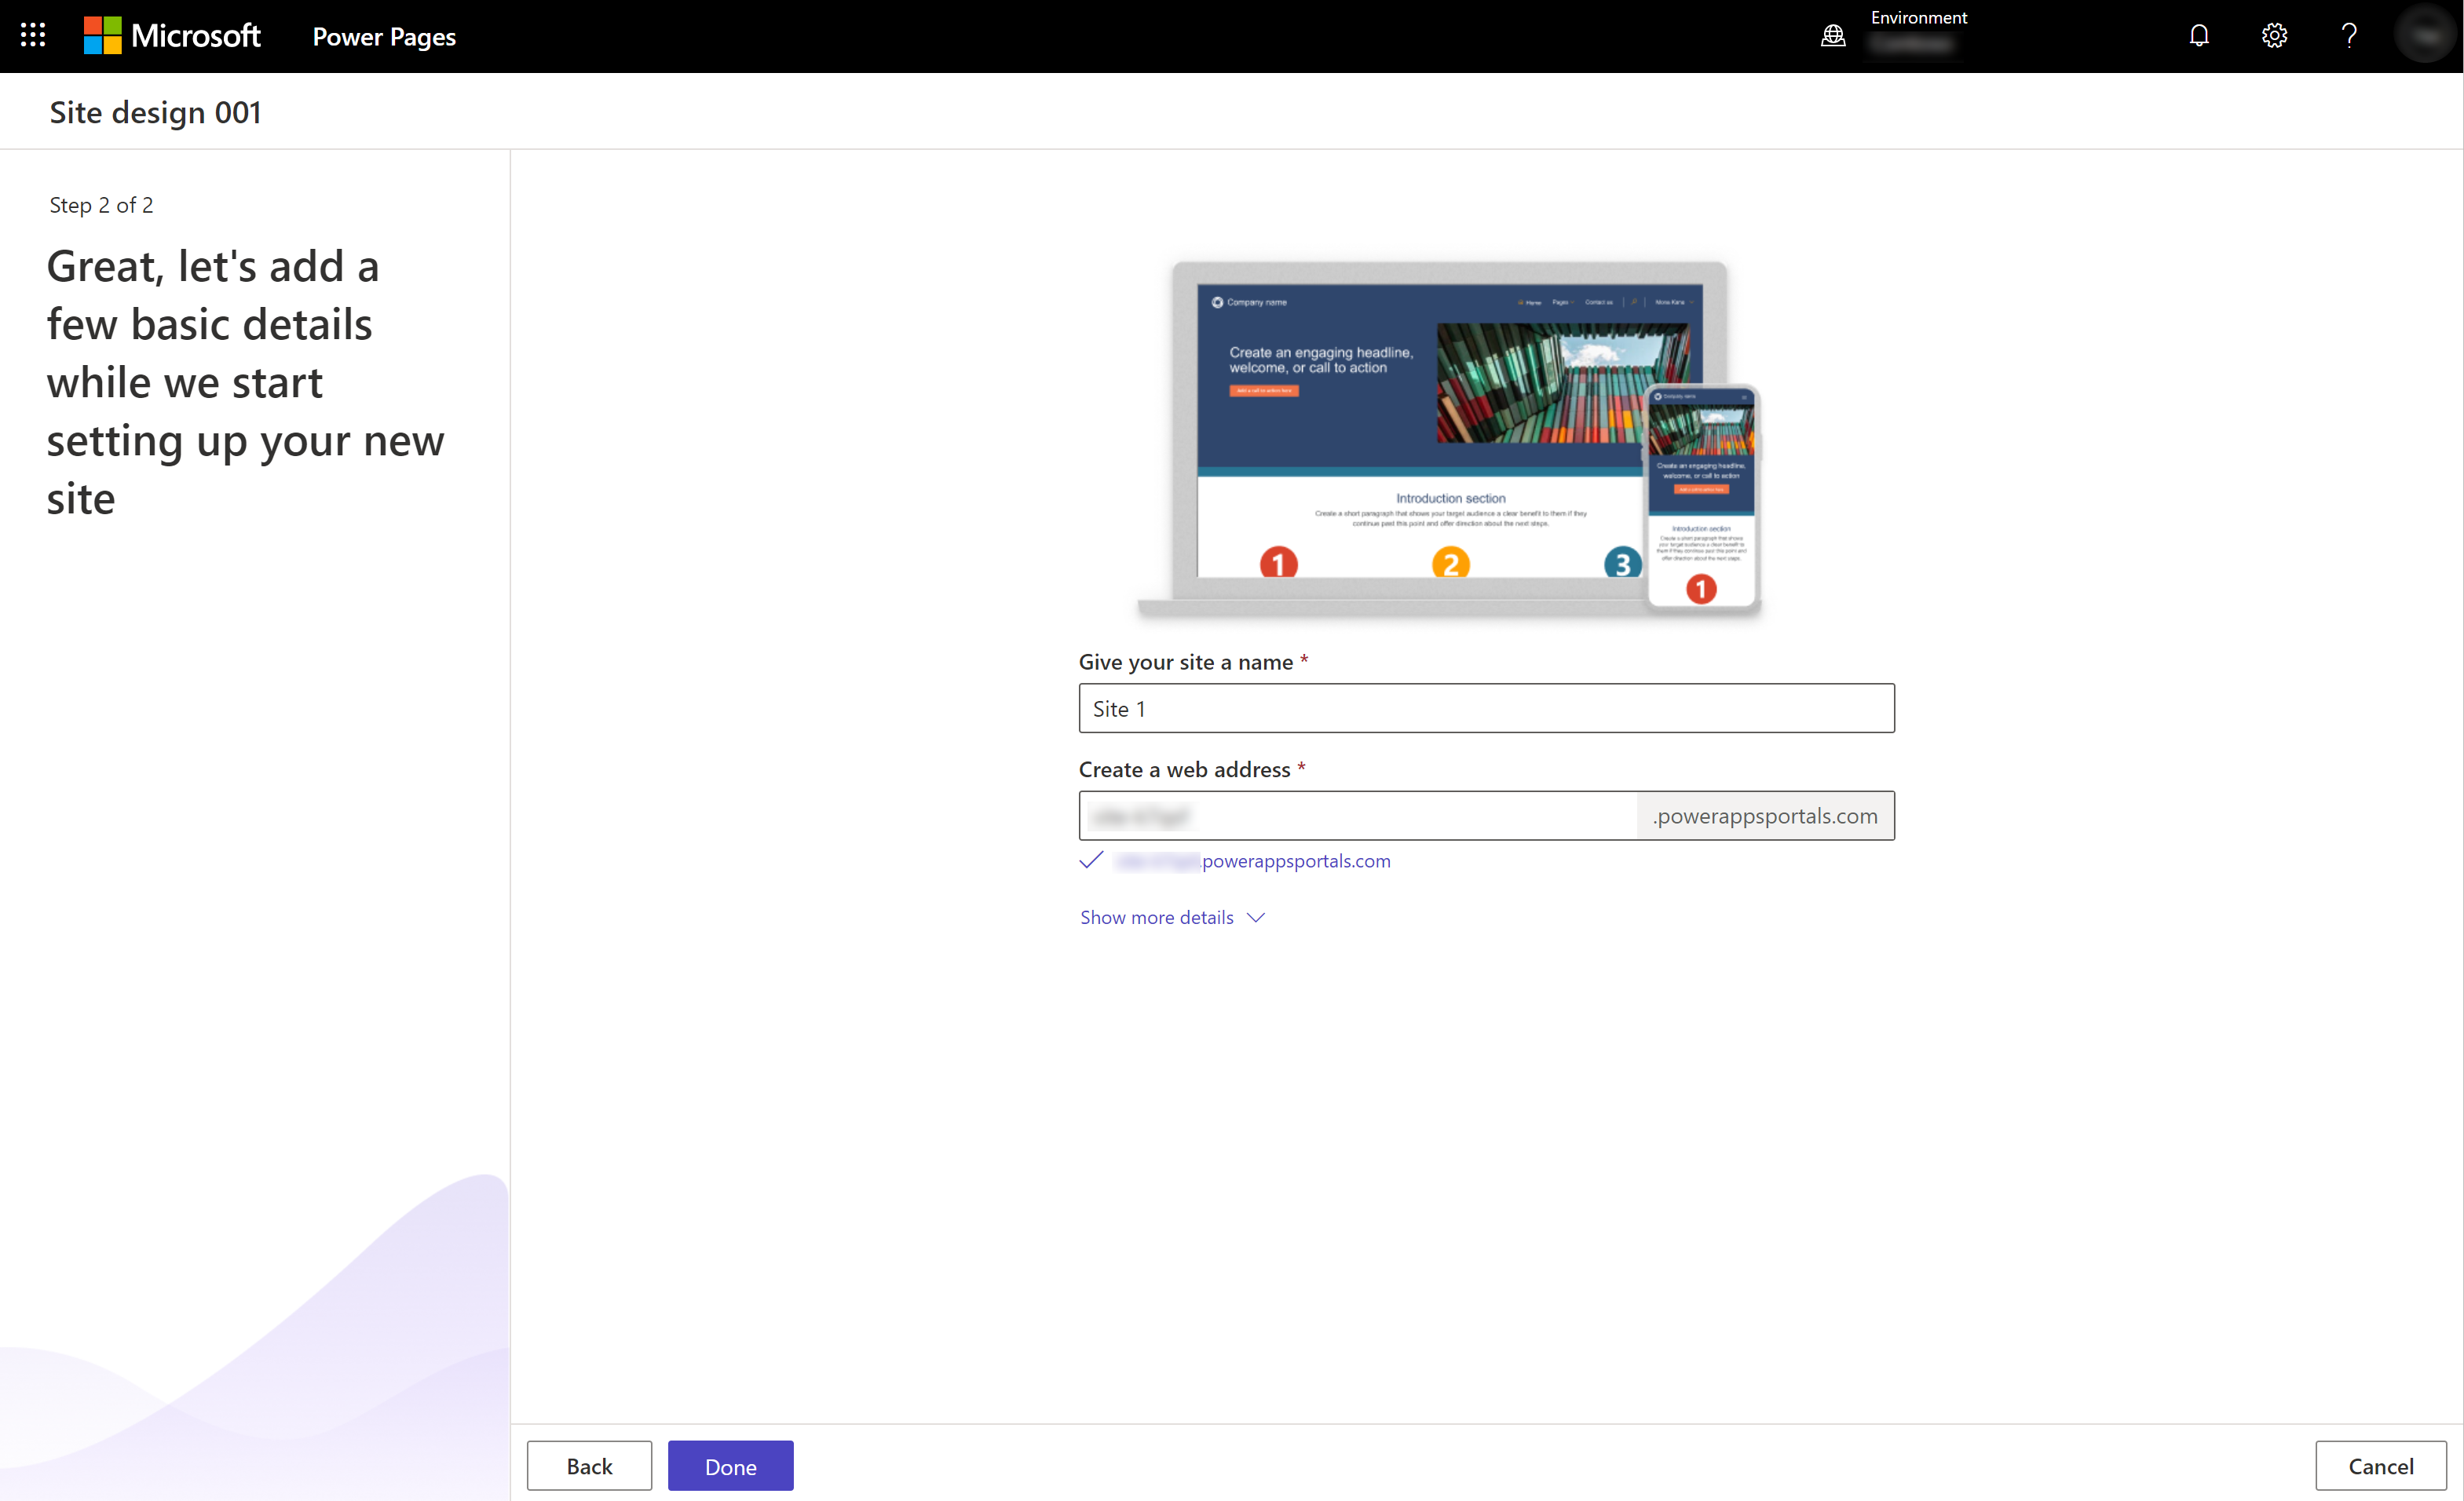Click the Power Pages menu item
This screenshot has height=1501, width=2464.
point(386,35)
